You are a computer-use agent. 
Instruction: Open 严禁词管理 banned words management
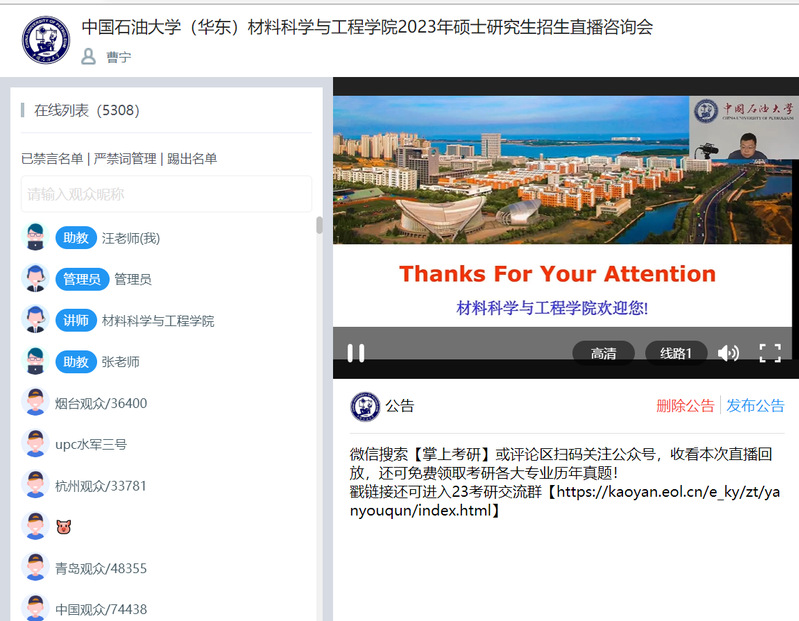125,158
